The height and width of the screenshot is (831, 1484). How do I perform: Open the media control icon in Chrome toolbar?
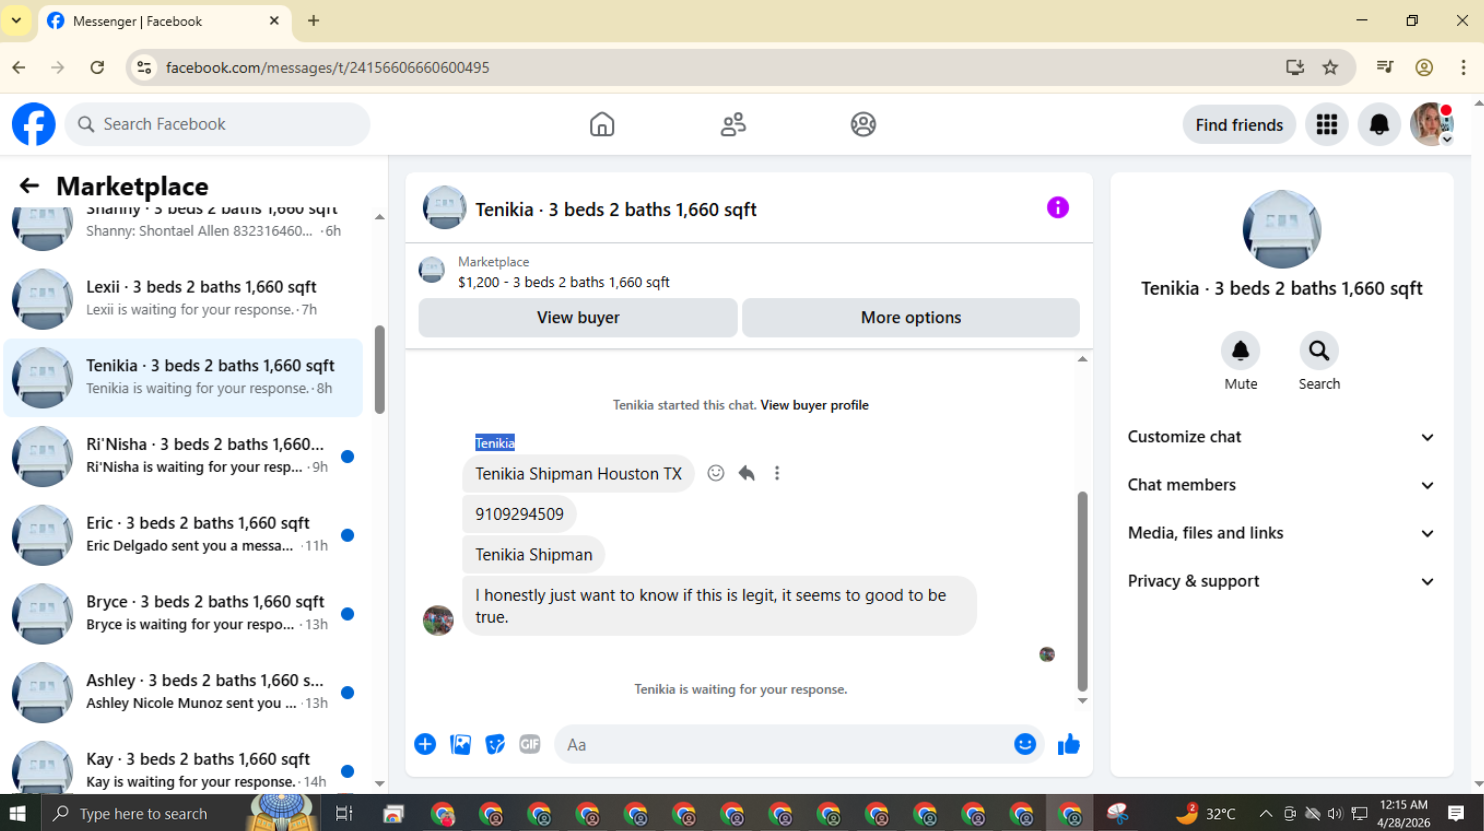[1385, 67]
